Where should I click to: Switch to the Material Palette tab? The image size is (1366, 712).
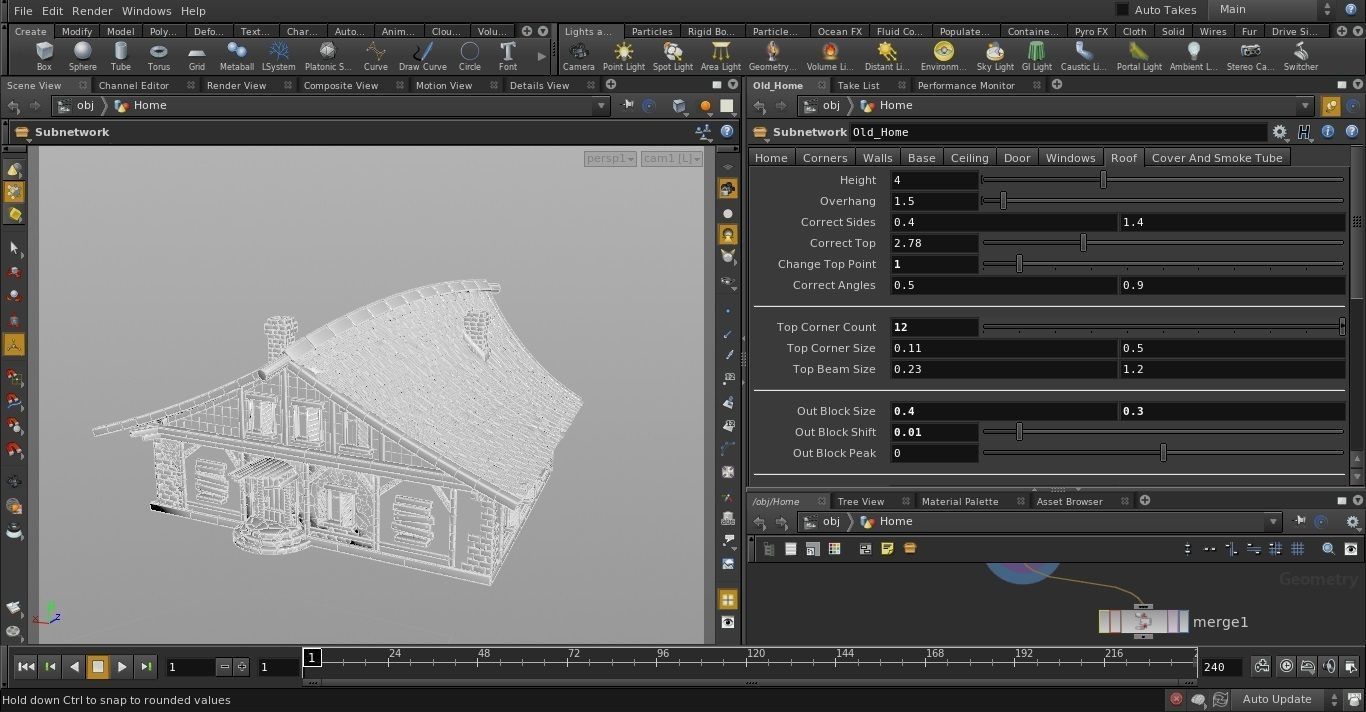click(960, 502)
